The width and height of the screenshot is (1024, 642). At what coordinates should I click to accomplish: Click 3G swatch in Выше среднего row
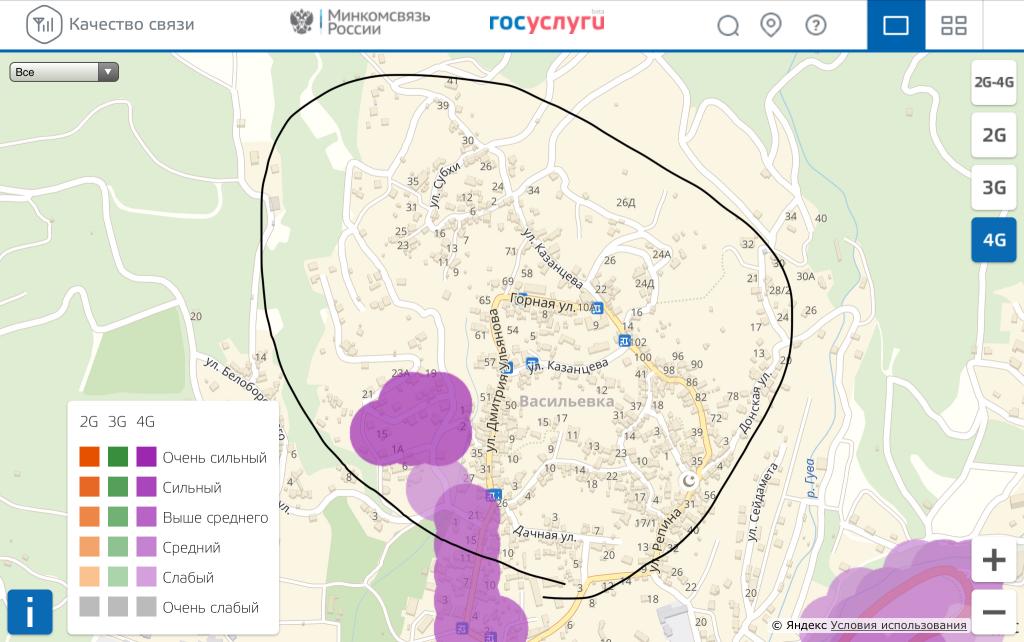(x=118, y=517)
